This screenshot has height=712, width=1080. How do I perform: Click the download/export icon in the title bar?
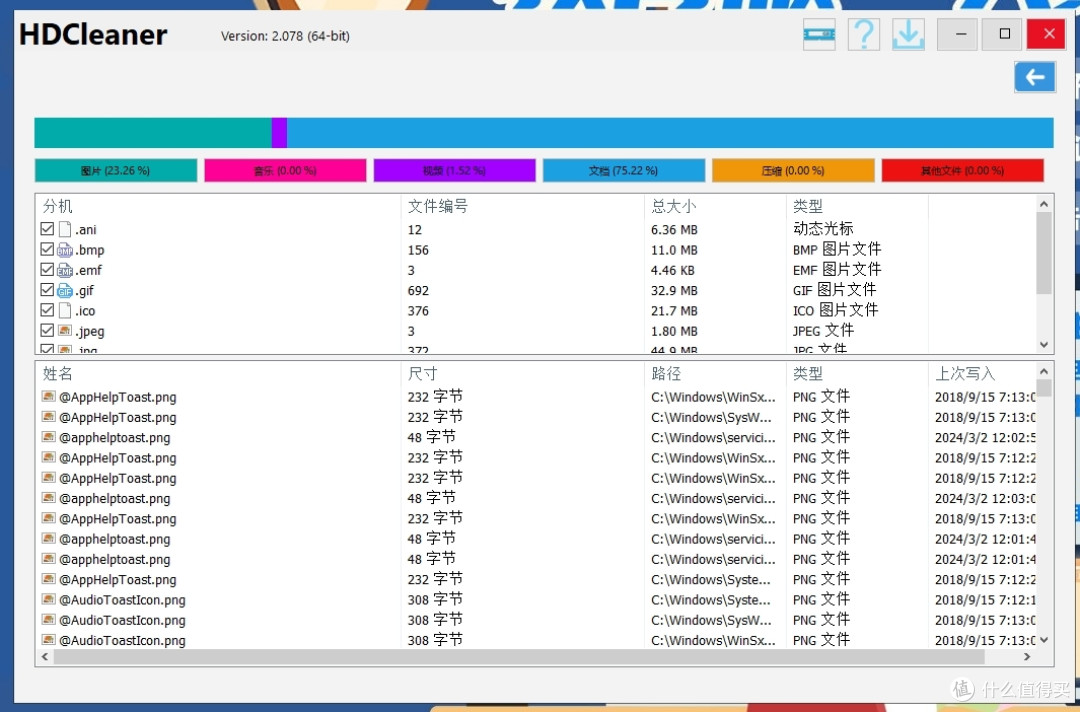click(908, 34)
